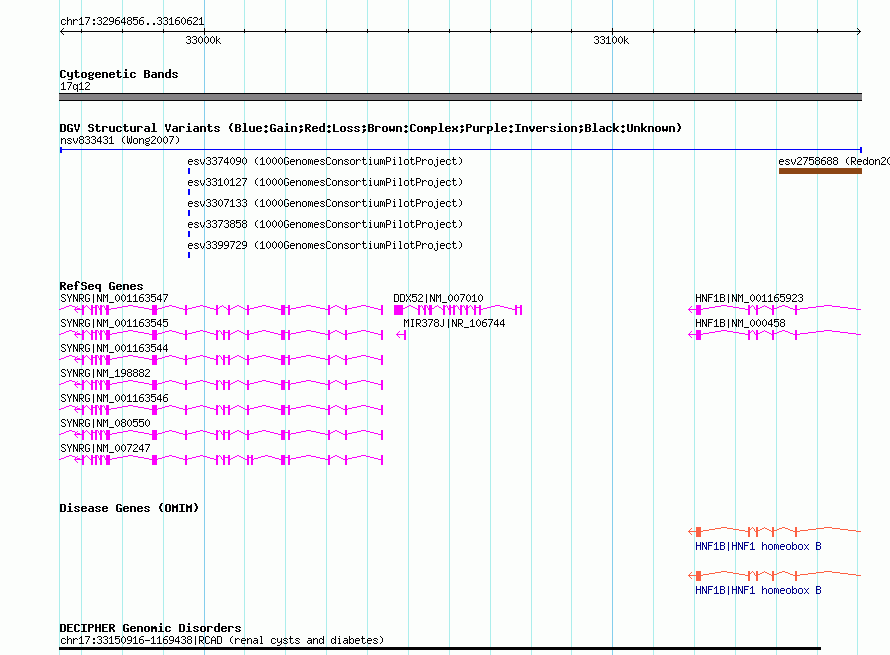Select transcript SYNRG|NM_198882 label
The height and width of the screenshot is (655, 890).
coord(105,373)
